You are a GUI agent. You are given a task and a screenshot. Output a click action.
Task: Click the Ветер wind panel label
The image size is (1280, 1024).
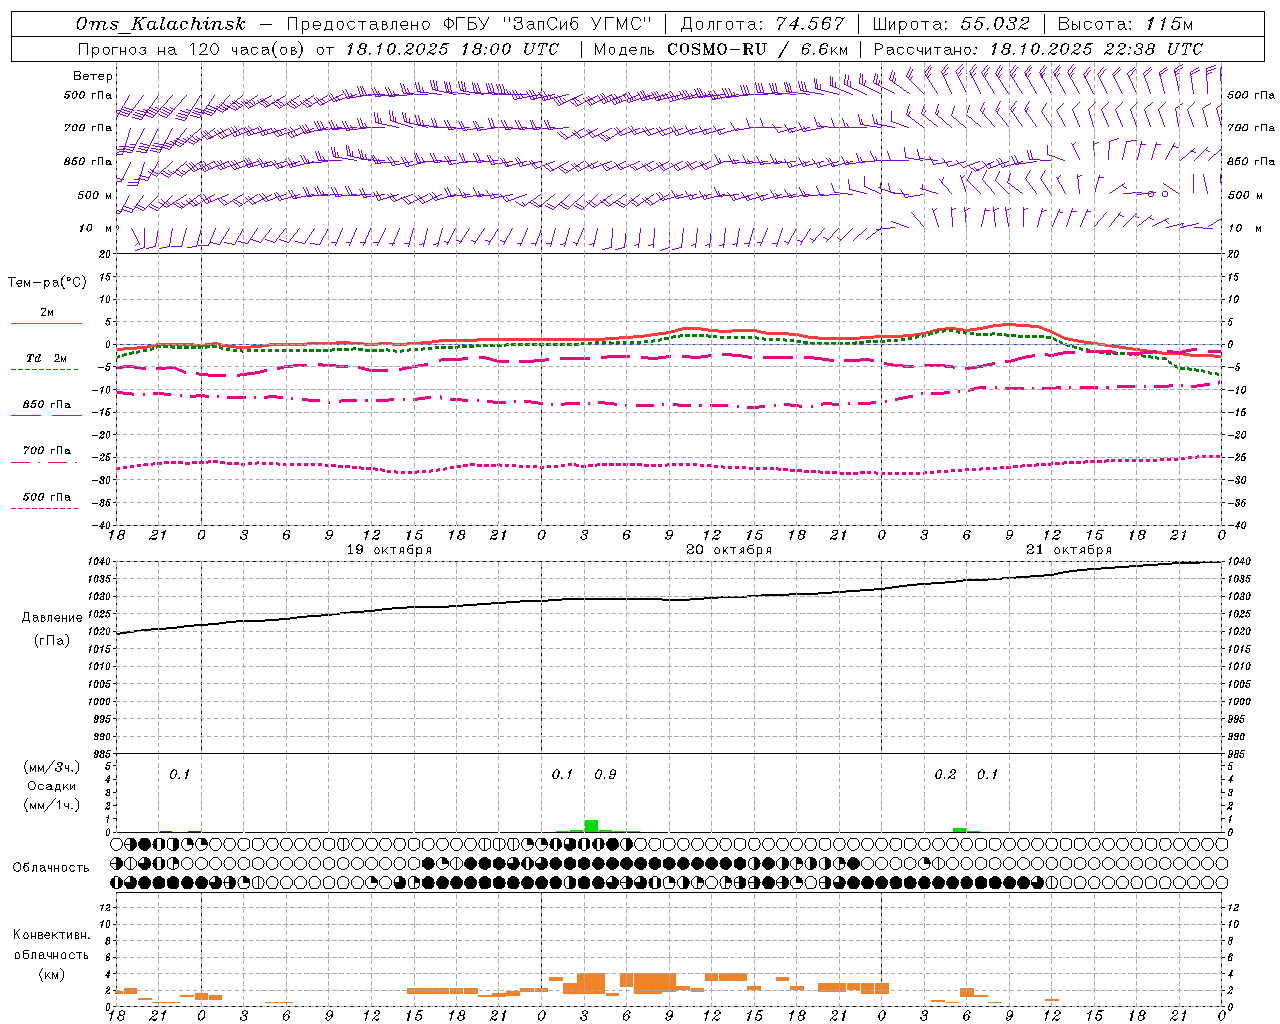[x=92, y=76]
